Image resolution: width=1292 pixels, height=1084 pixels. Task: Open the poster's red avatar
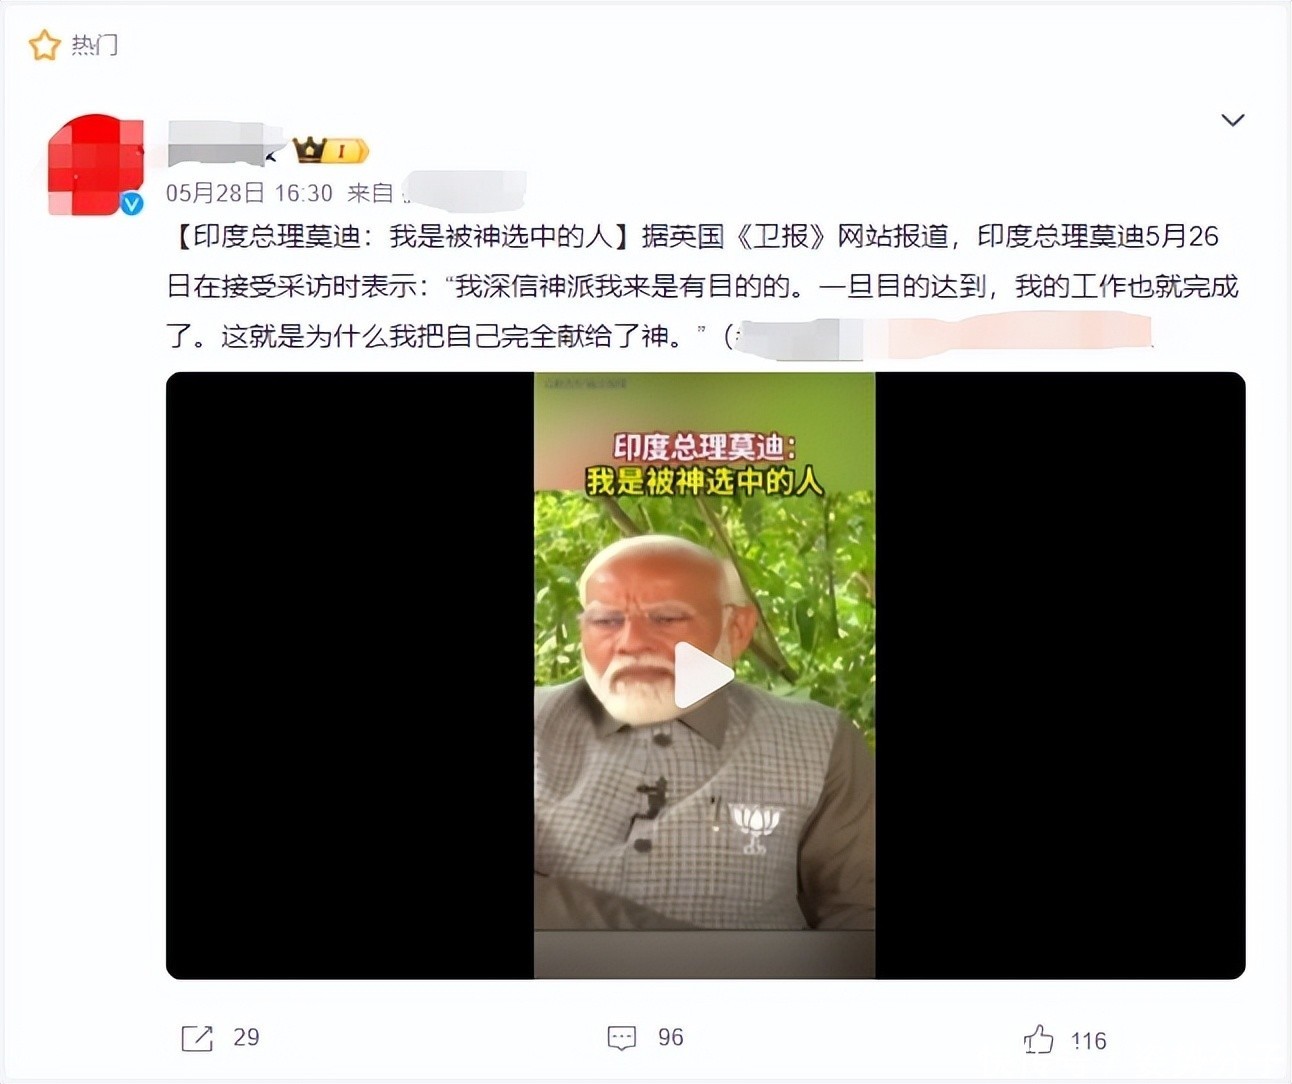95,165
